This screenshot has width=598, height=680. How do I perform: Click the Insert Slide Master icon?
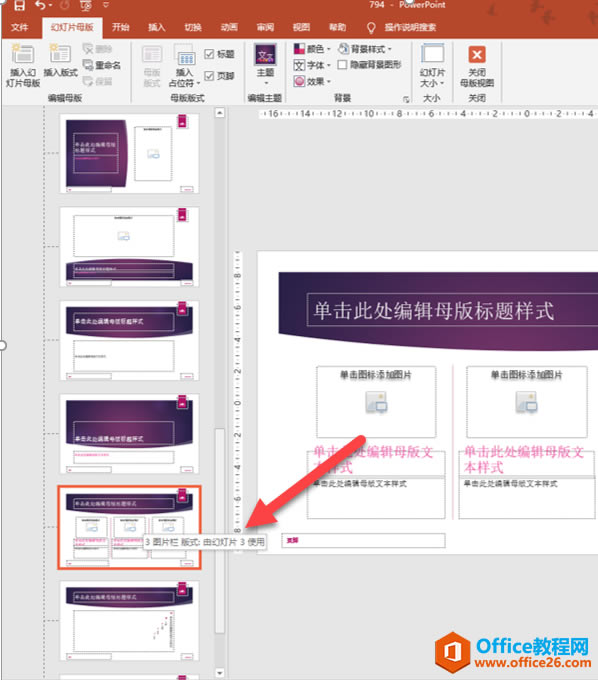(x=23, y=54)
